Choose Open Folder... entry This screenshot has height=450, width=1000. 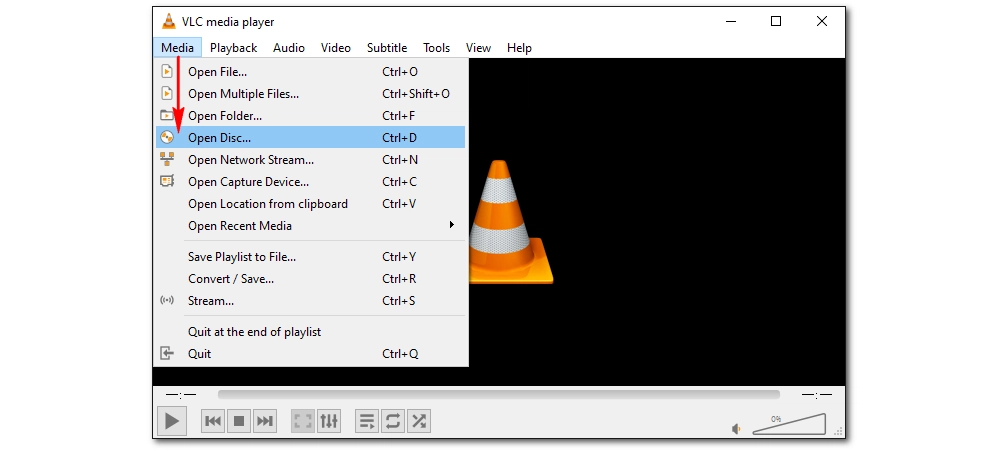311,116
